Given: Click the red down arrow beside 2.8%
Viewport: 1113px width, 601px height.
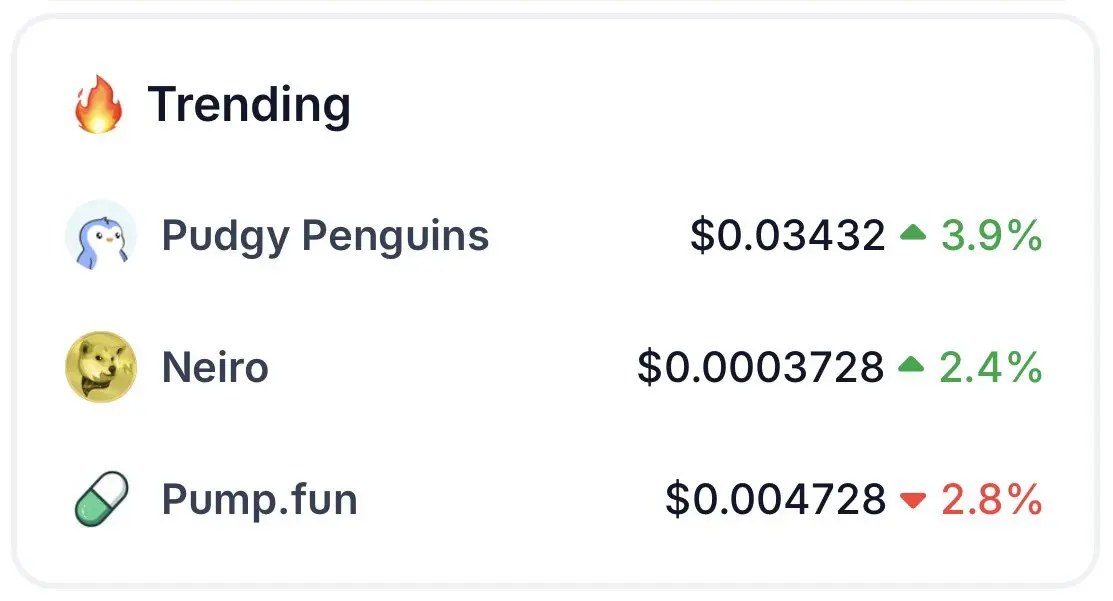Looking at the screenshot, I should (x=913, y=500).
